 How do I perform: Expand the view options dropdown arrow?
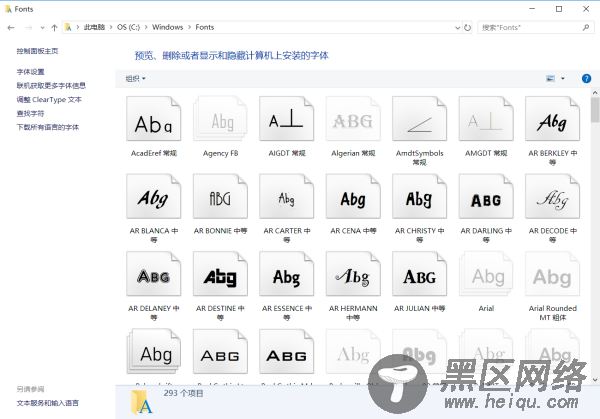click(x=562, y=78)
